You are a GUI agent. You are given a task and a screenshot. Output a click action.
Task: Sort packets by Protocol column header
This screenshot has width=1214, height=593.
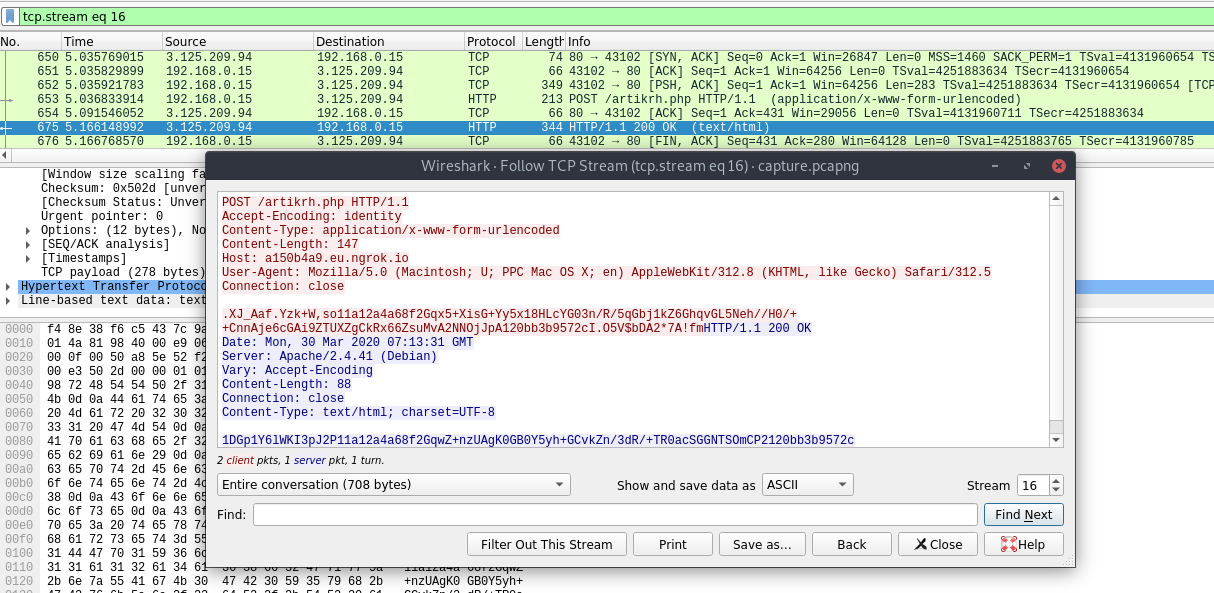[x=492, y=42]
